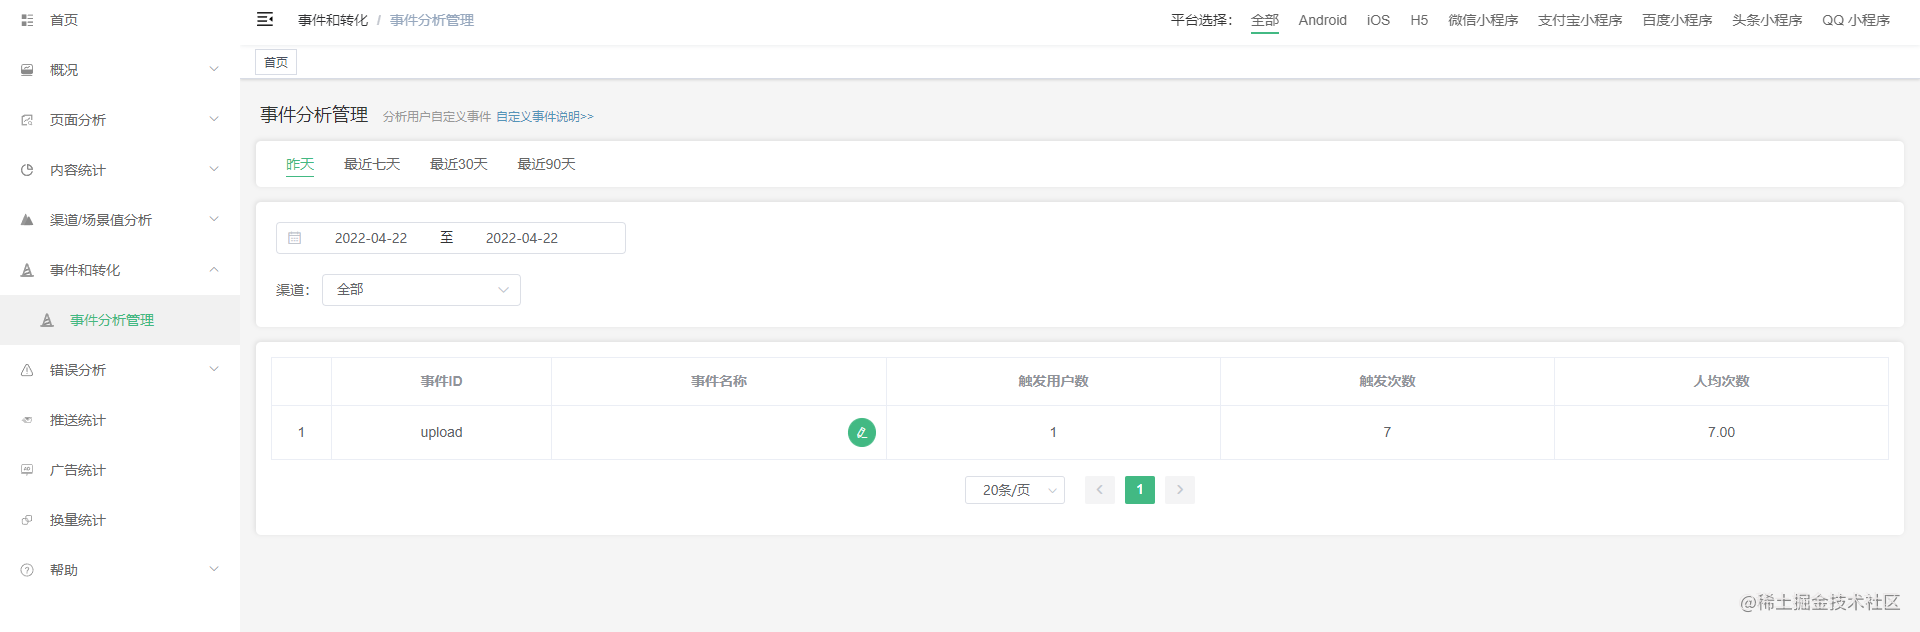Toggle the sidebar collapse hamburger icon

[x=265, y=19]
